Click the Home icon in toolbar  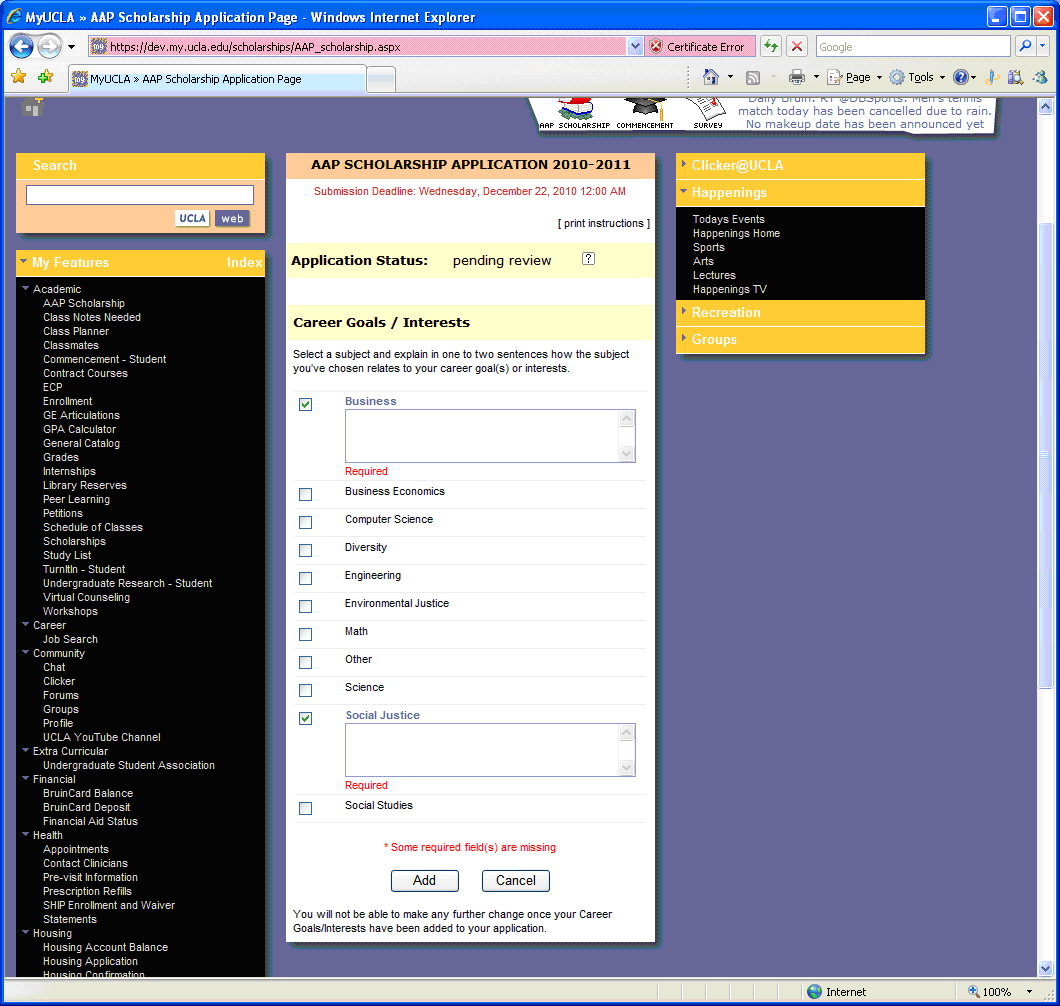711,77
